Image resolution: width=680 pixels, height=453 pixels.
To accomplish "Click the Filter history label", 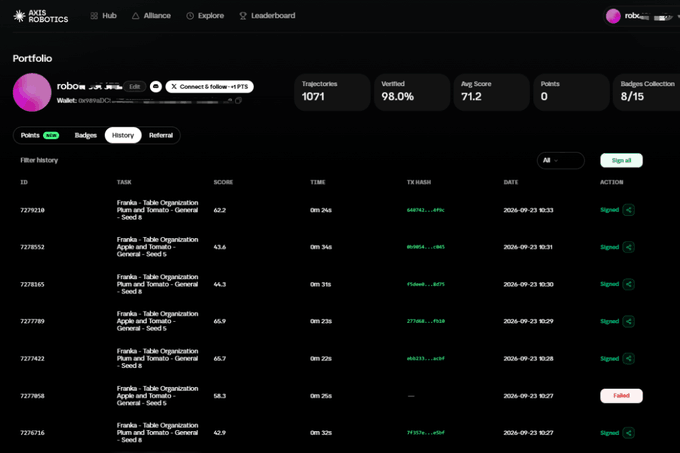I will coord(39,160).
